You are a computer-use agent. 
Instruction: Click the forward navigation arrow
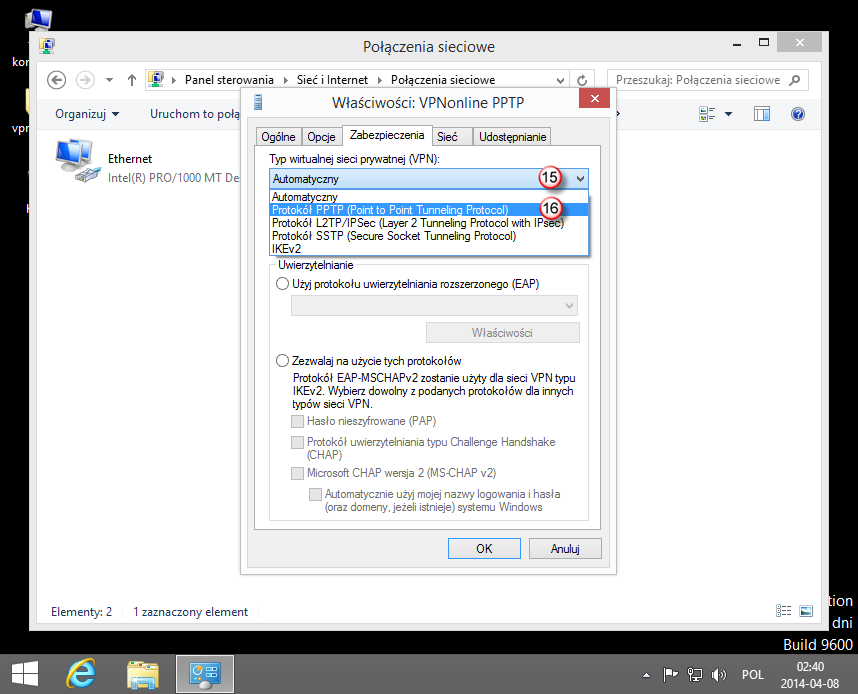coord(85,80)
